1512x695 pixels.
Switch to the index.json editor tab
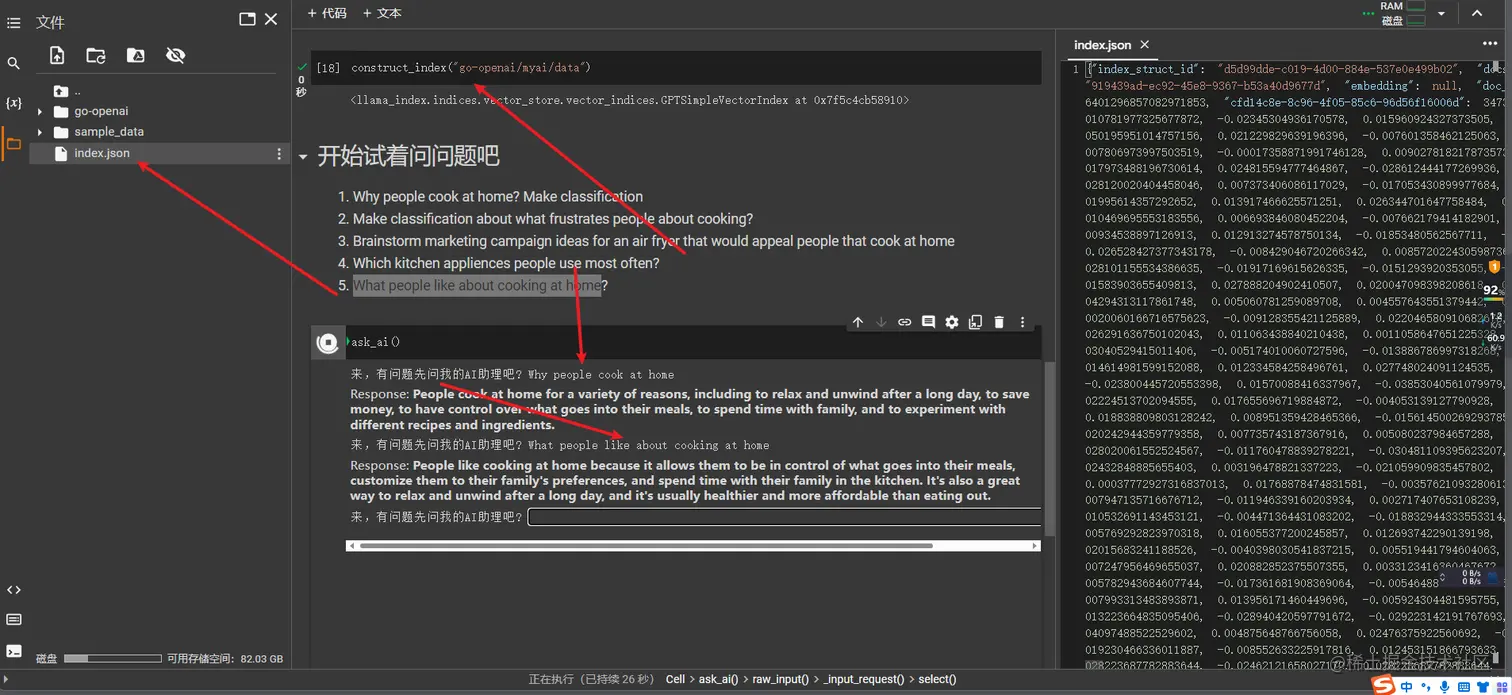pyautogui.click(x=1102, y=45)
